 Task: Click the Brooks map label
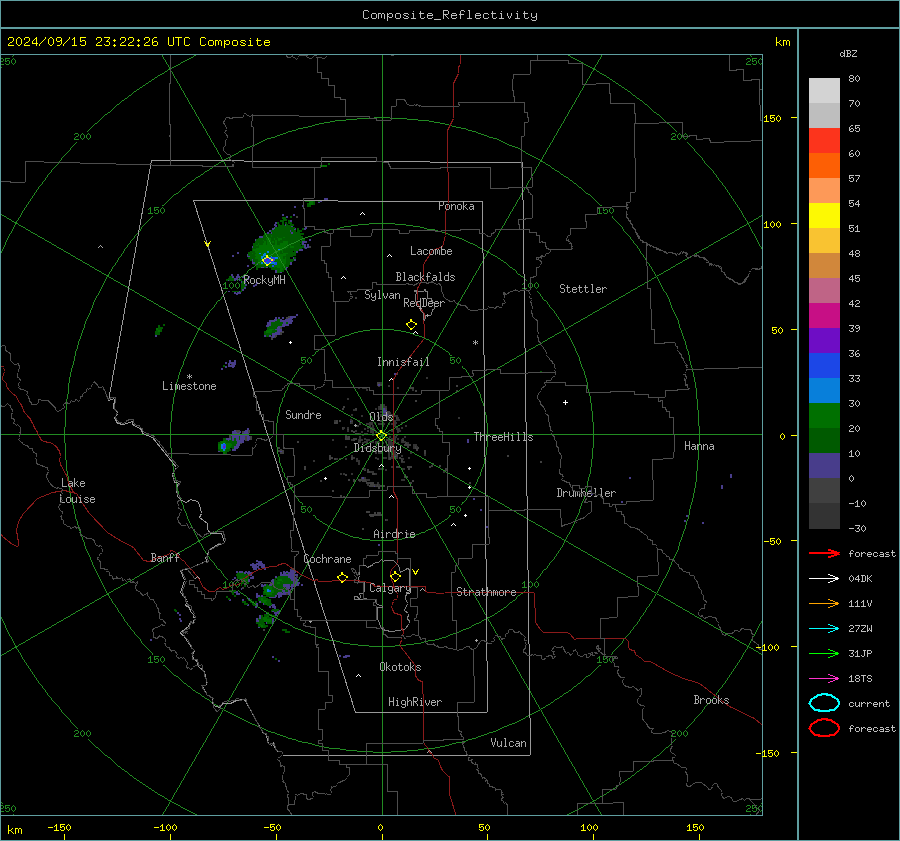711,700
